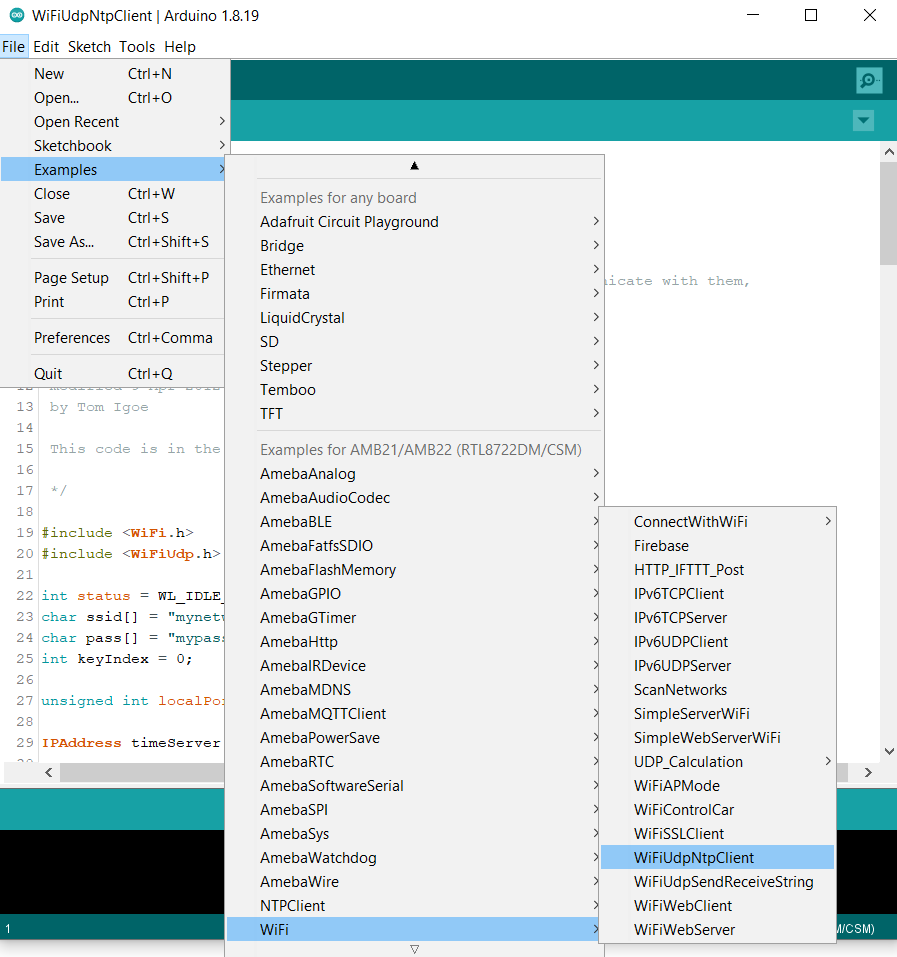Expand the Temboo examples submenu

[414, 389]
